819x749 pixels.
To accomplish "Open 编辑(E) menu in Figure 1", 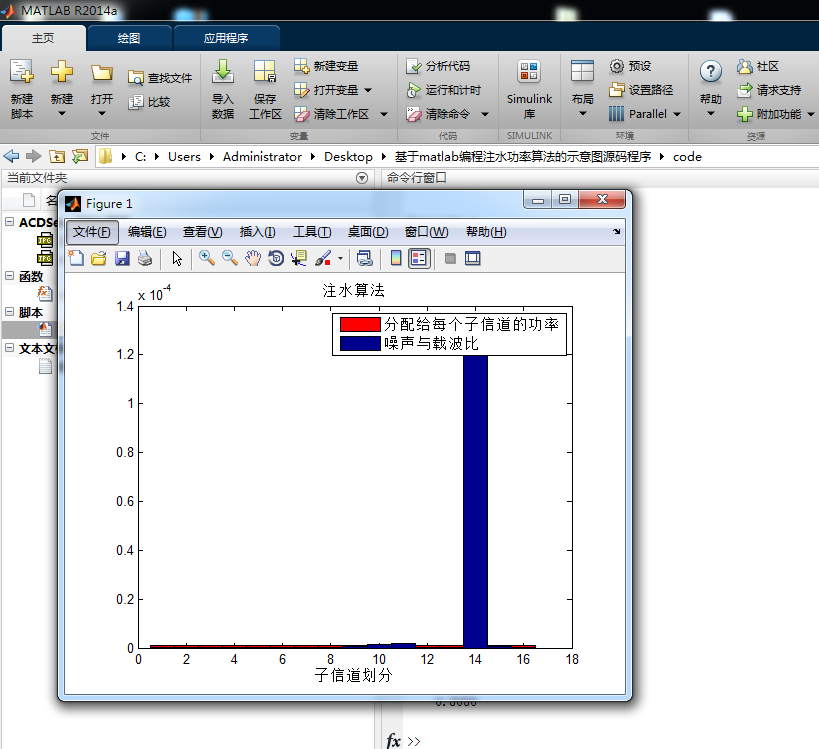I will pos(147,232).
